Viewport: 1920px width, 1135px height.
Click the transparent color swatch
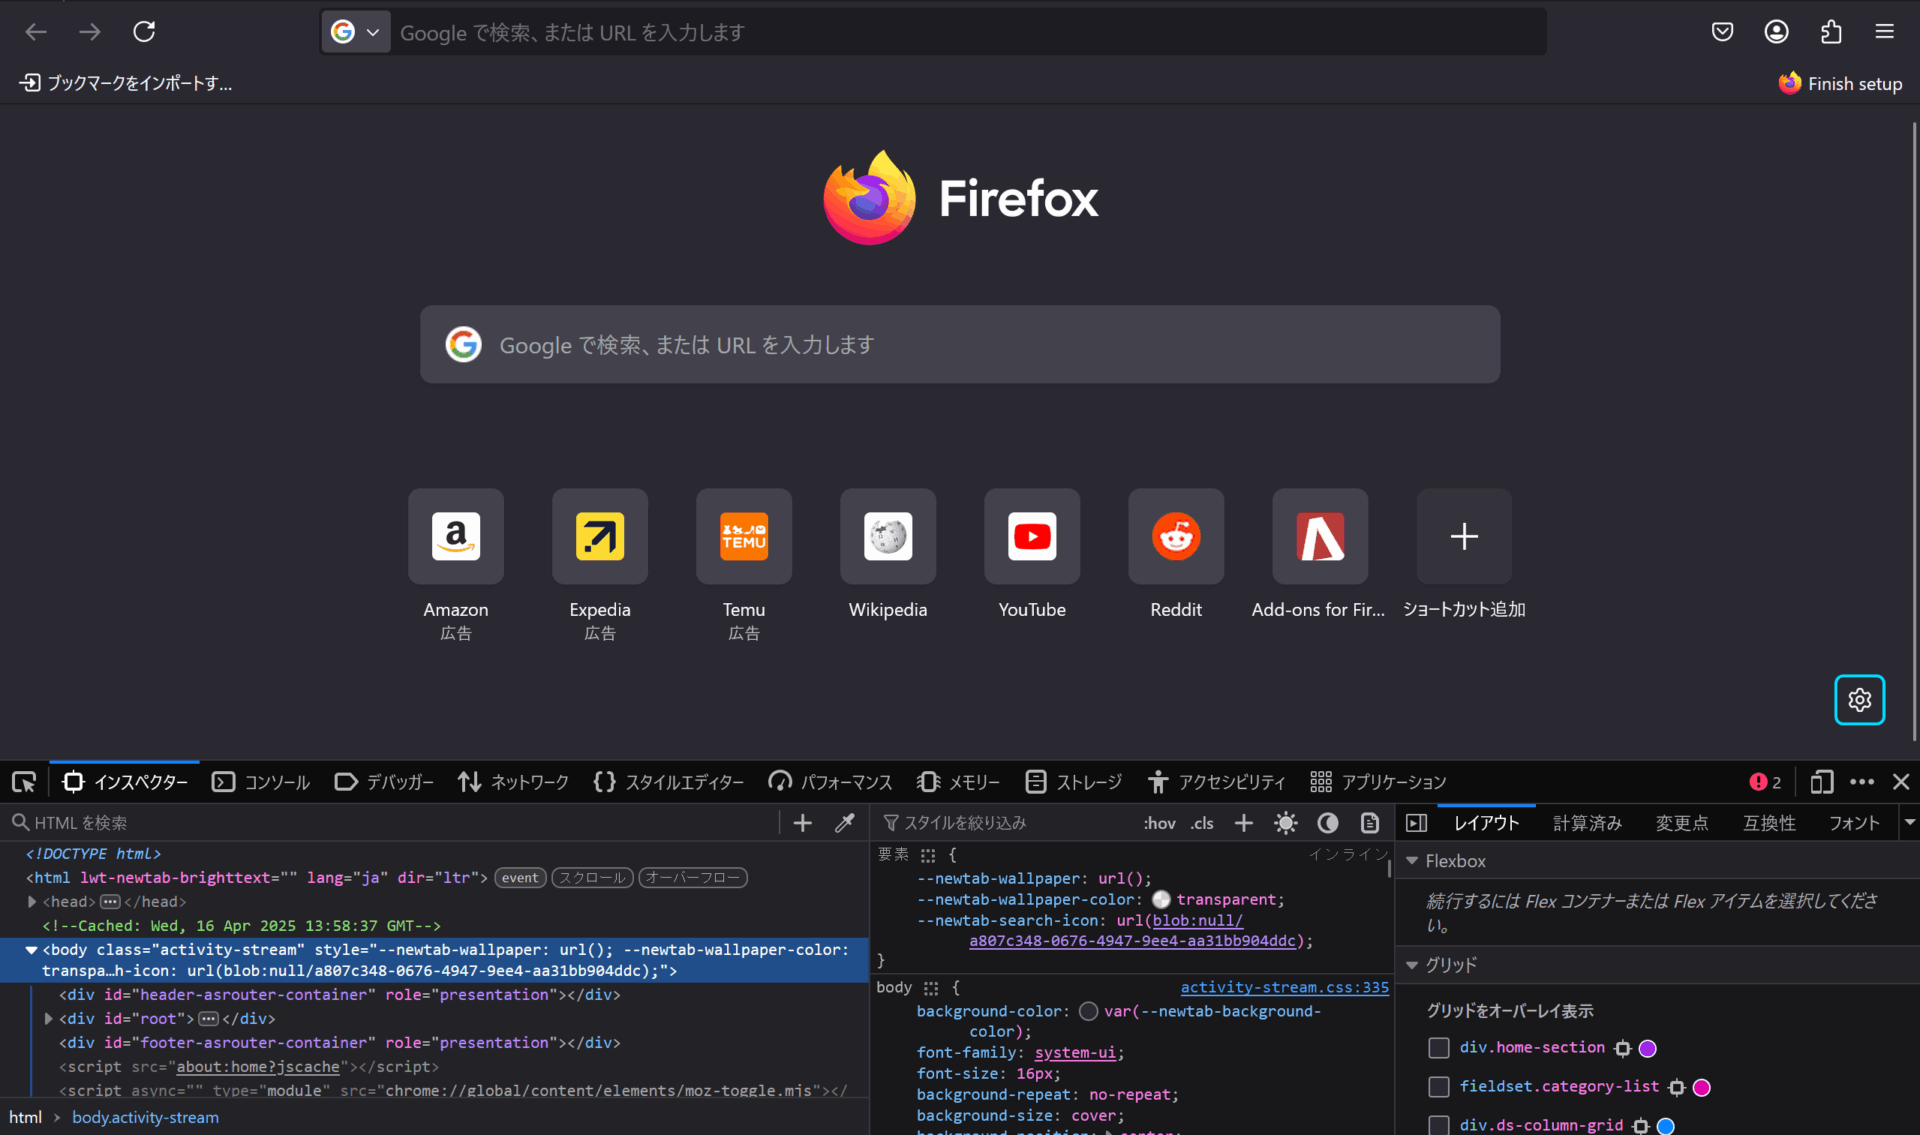click(1161, 899)
